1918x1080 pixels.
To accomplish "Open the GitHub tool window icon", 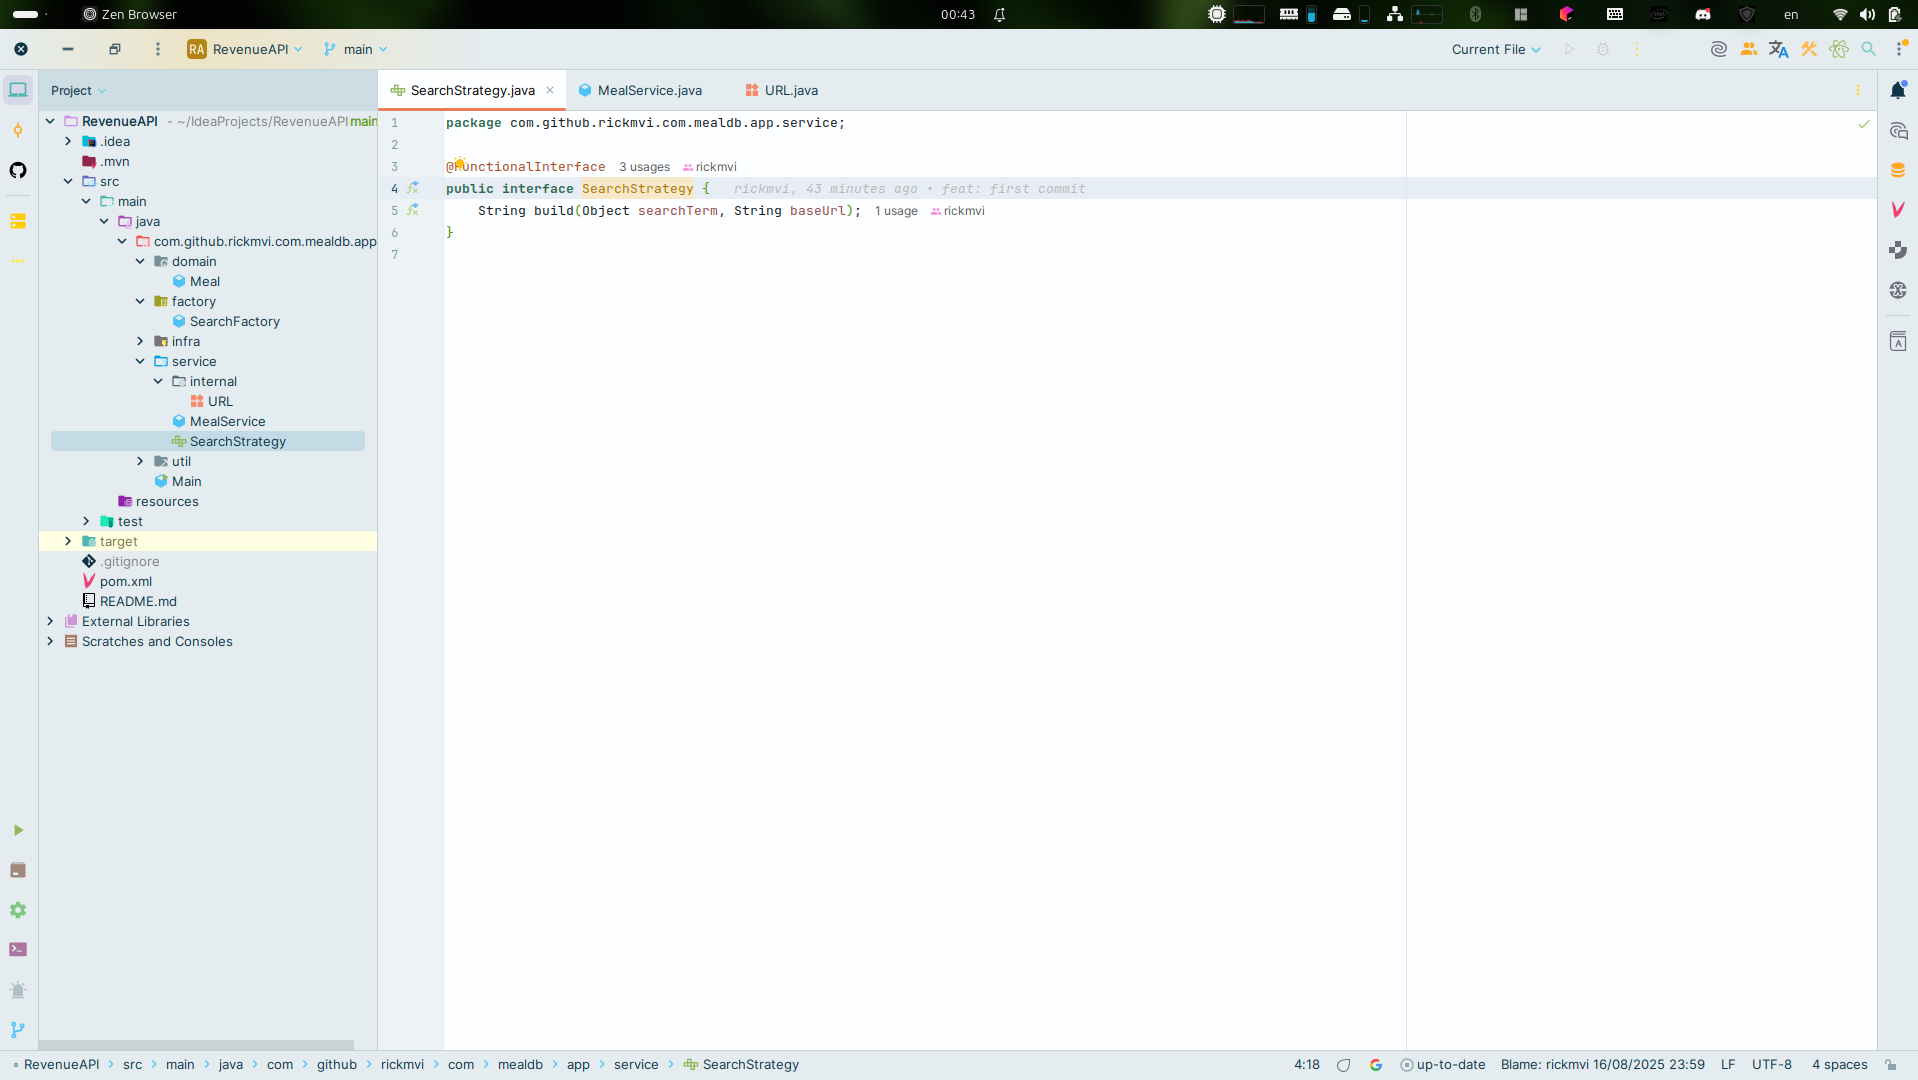I will click(x=18, y=170).
